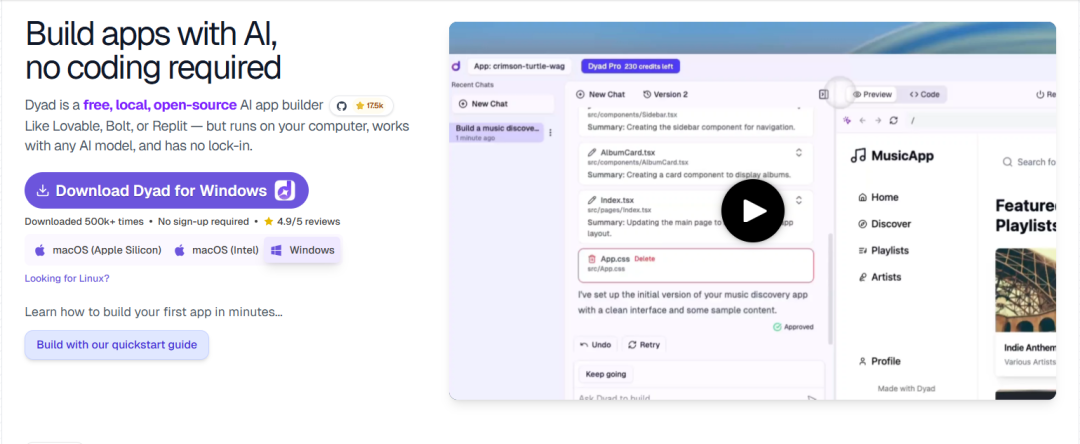
Task: Click the Retry button in the chat
Action: (644, 345)
